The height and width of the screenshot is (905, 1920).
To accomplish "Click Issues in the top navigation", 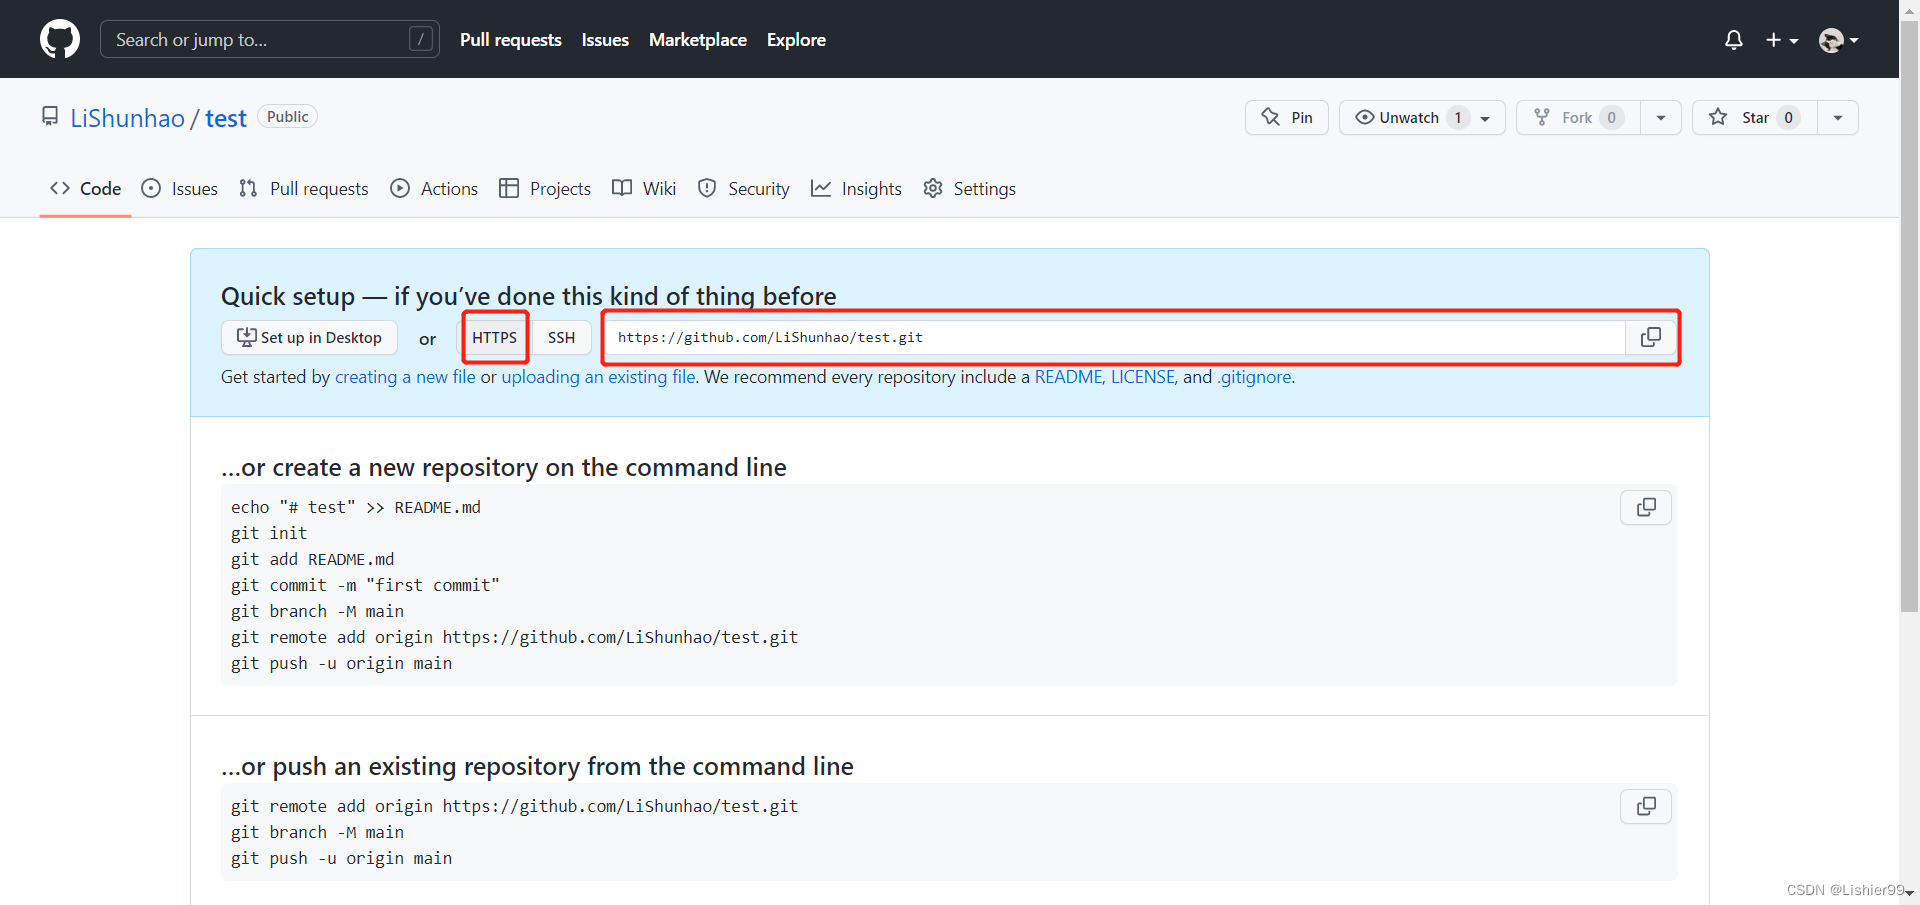I will (x=605, y=40).
